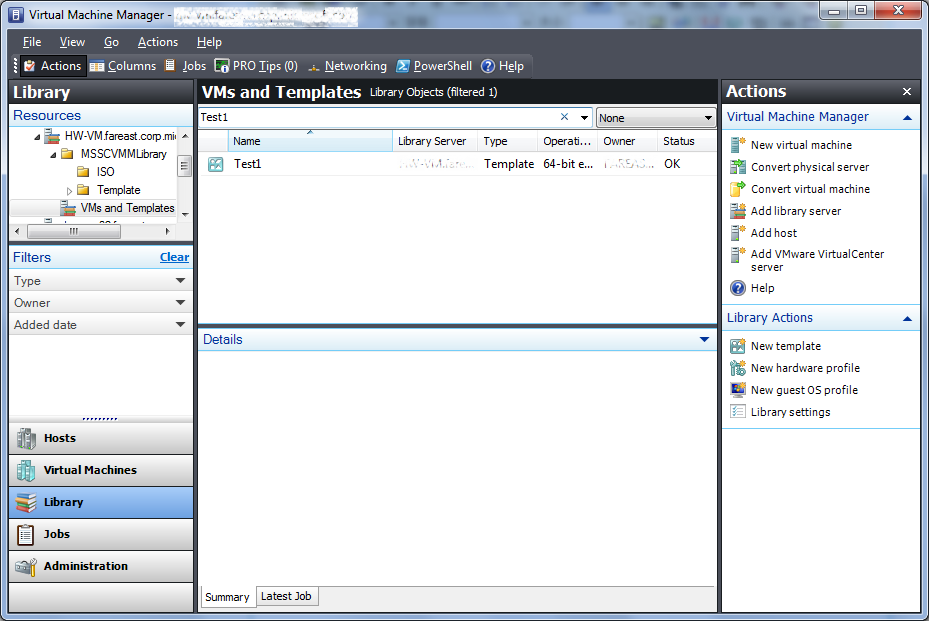Click the New virtual machine icon
The height and width of the screenshot is (621, 929).
pos(738,145)
